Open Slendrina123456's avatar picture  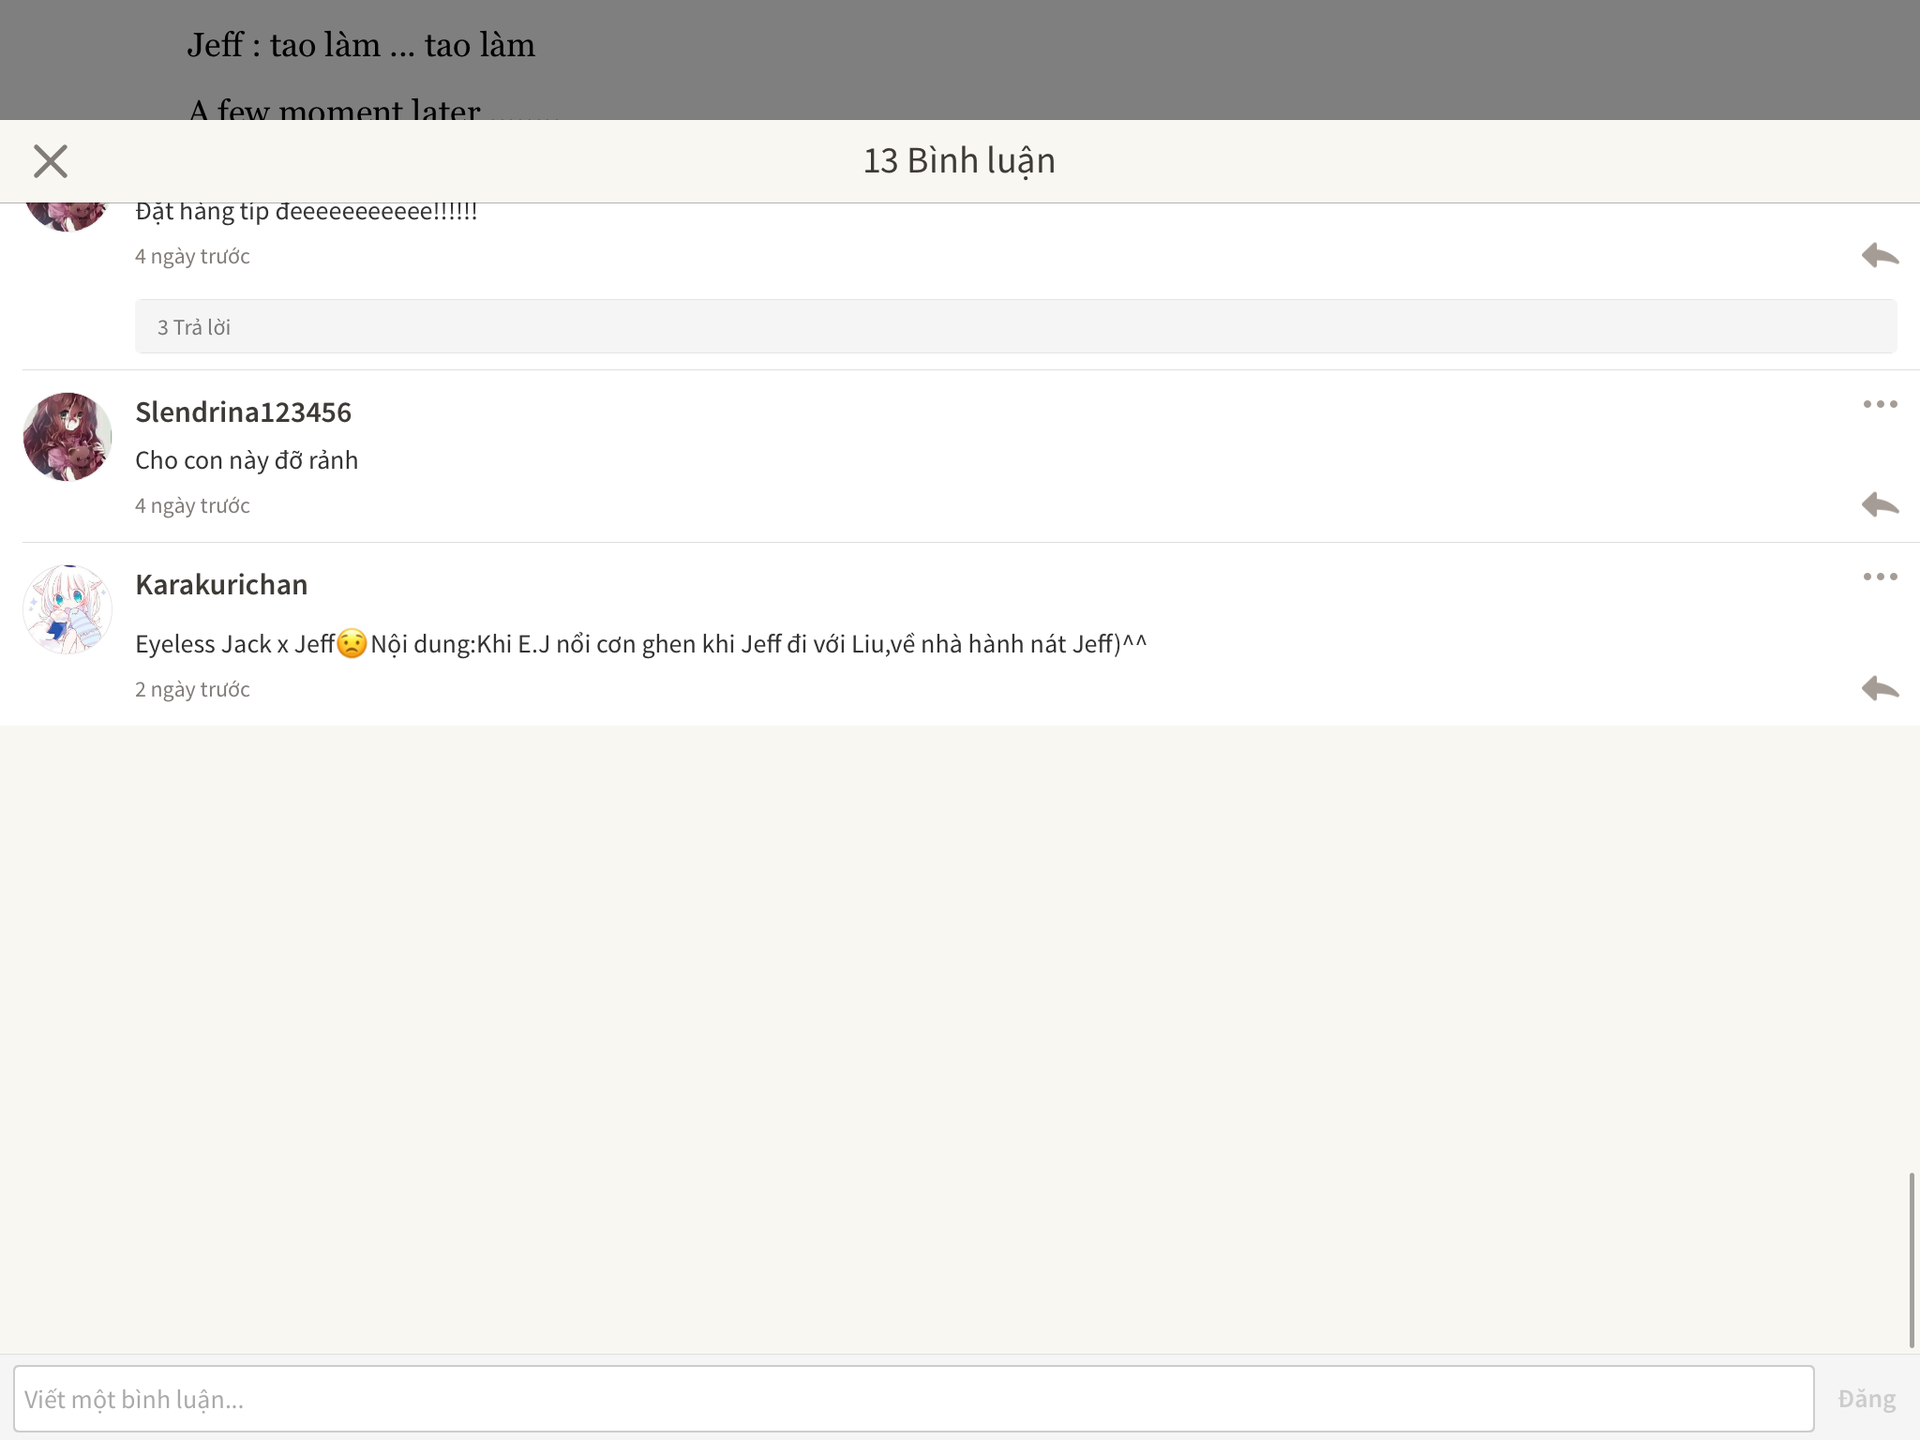(x=67, y=437)
